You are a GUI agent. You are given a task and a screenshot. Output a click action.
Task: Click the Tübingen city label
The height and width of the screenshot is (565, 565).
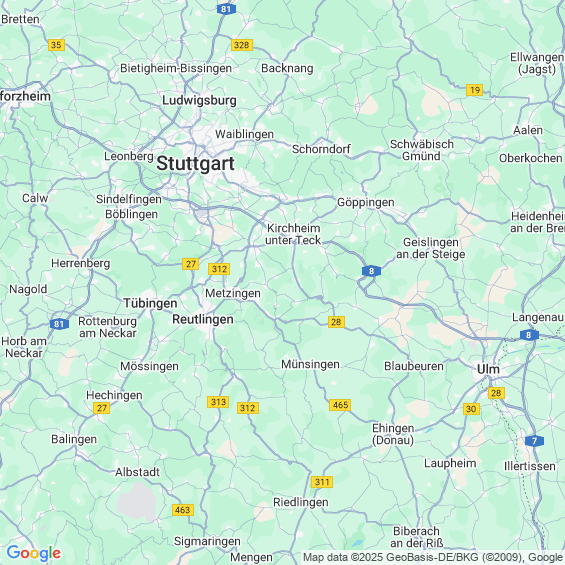(x=150, y=303)
